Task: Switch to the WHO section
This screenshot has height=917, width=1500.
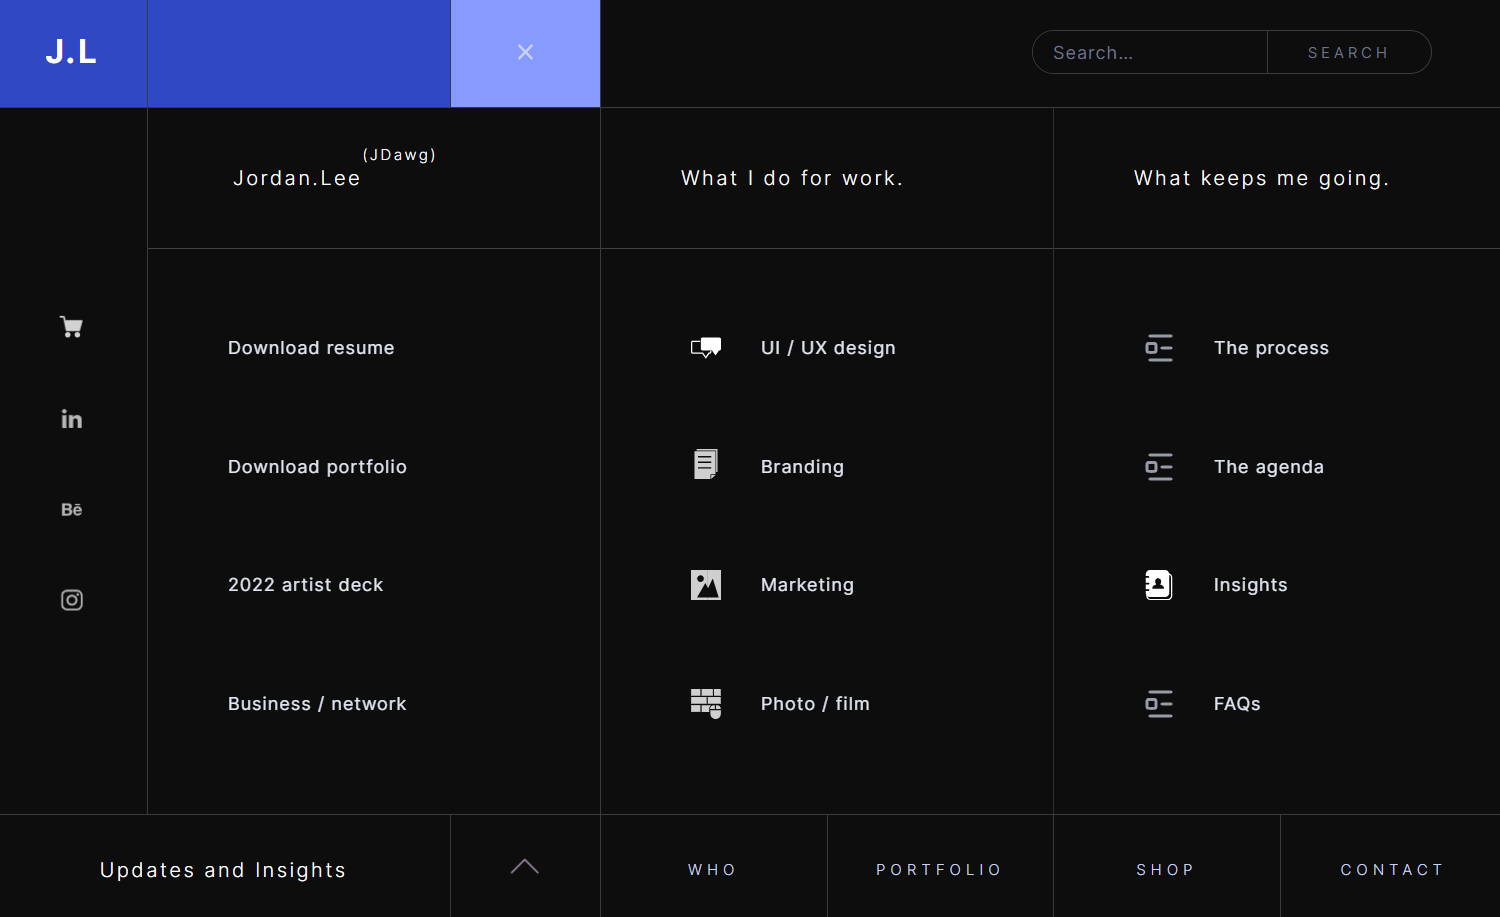Action: click(712, 869)
